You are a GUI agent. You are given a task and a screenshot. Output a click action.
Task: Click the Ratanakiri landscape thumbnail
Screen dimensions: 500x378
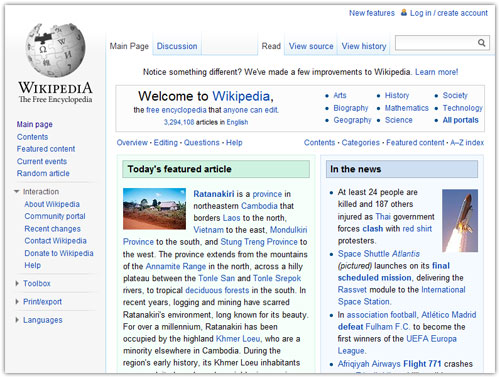click(154, 209)
